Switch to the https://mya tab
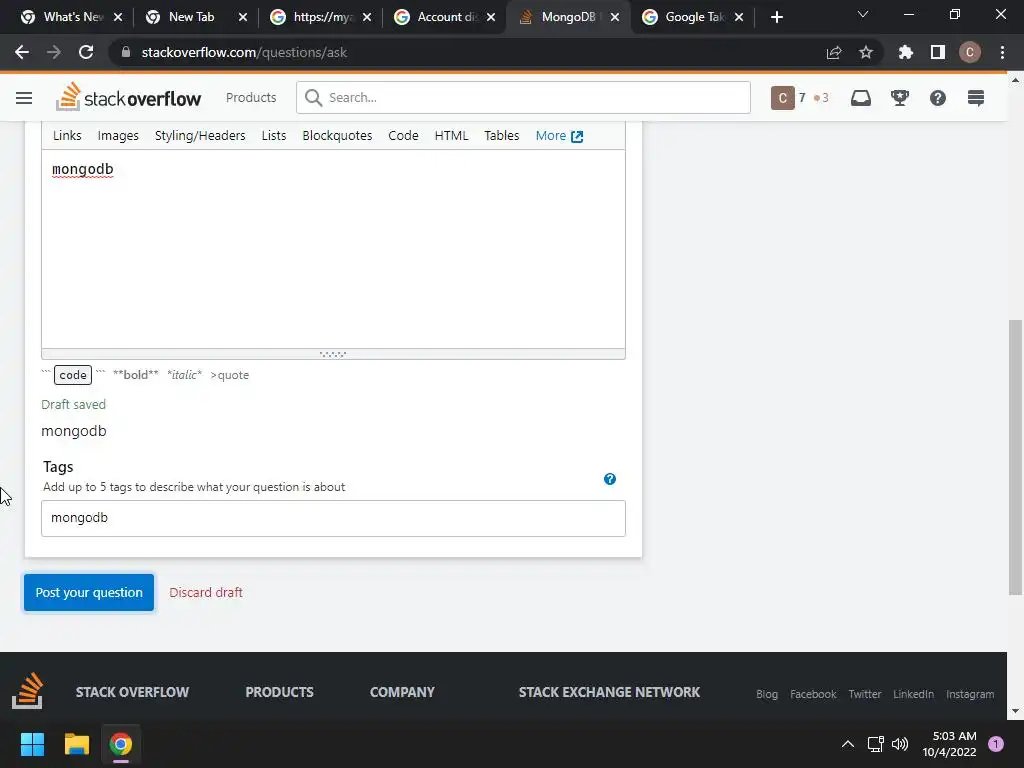The height and width of the screenshot is (768, 1024). (x=321, y=17)
